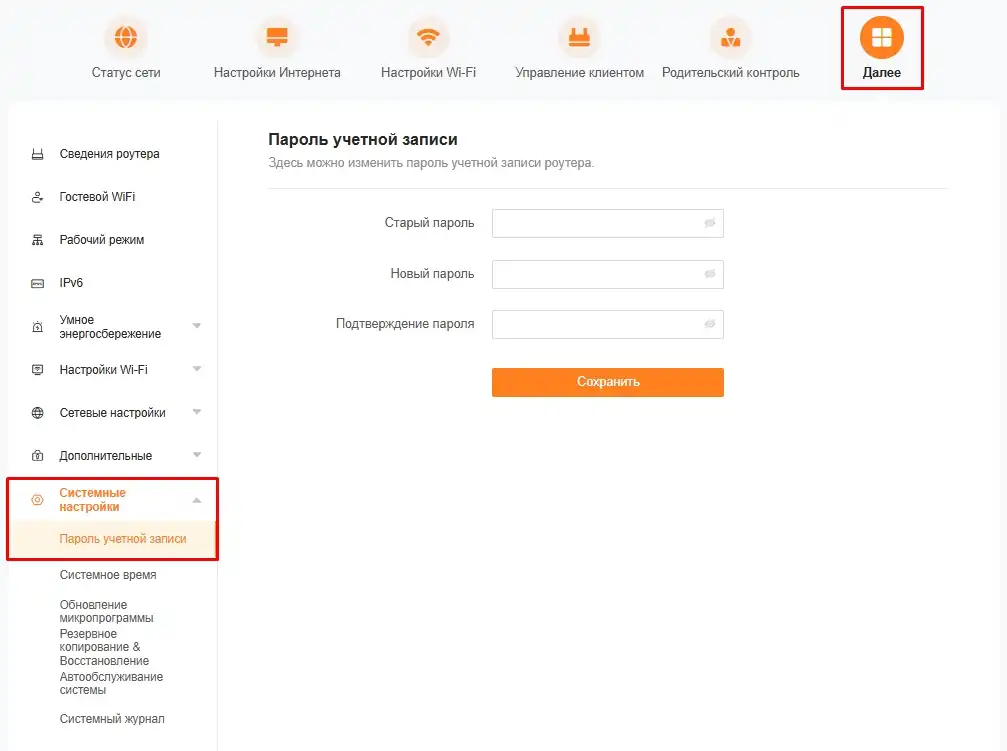
Task: Click the Далее grid icon in the header
Action: tap(881, 35)
